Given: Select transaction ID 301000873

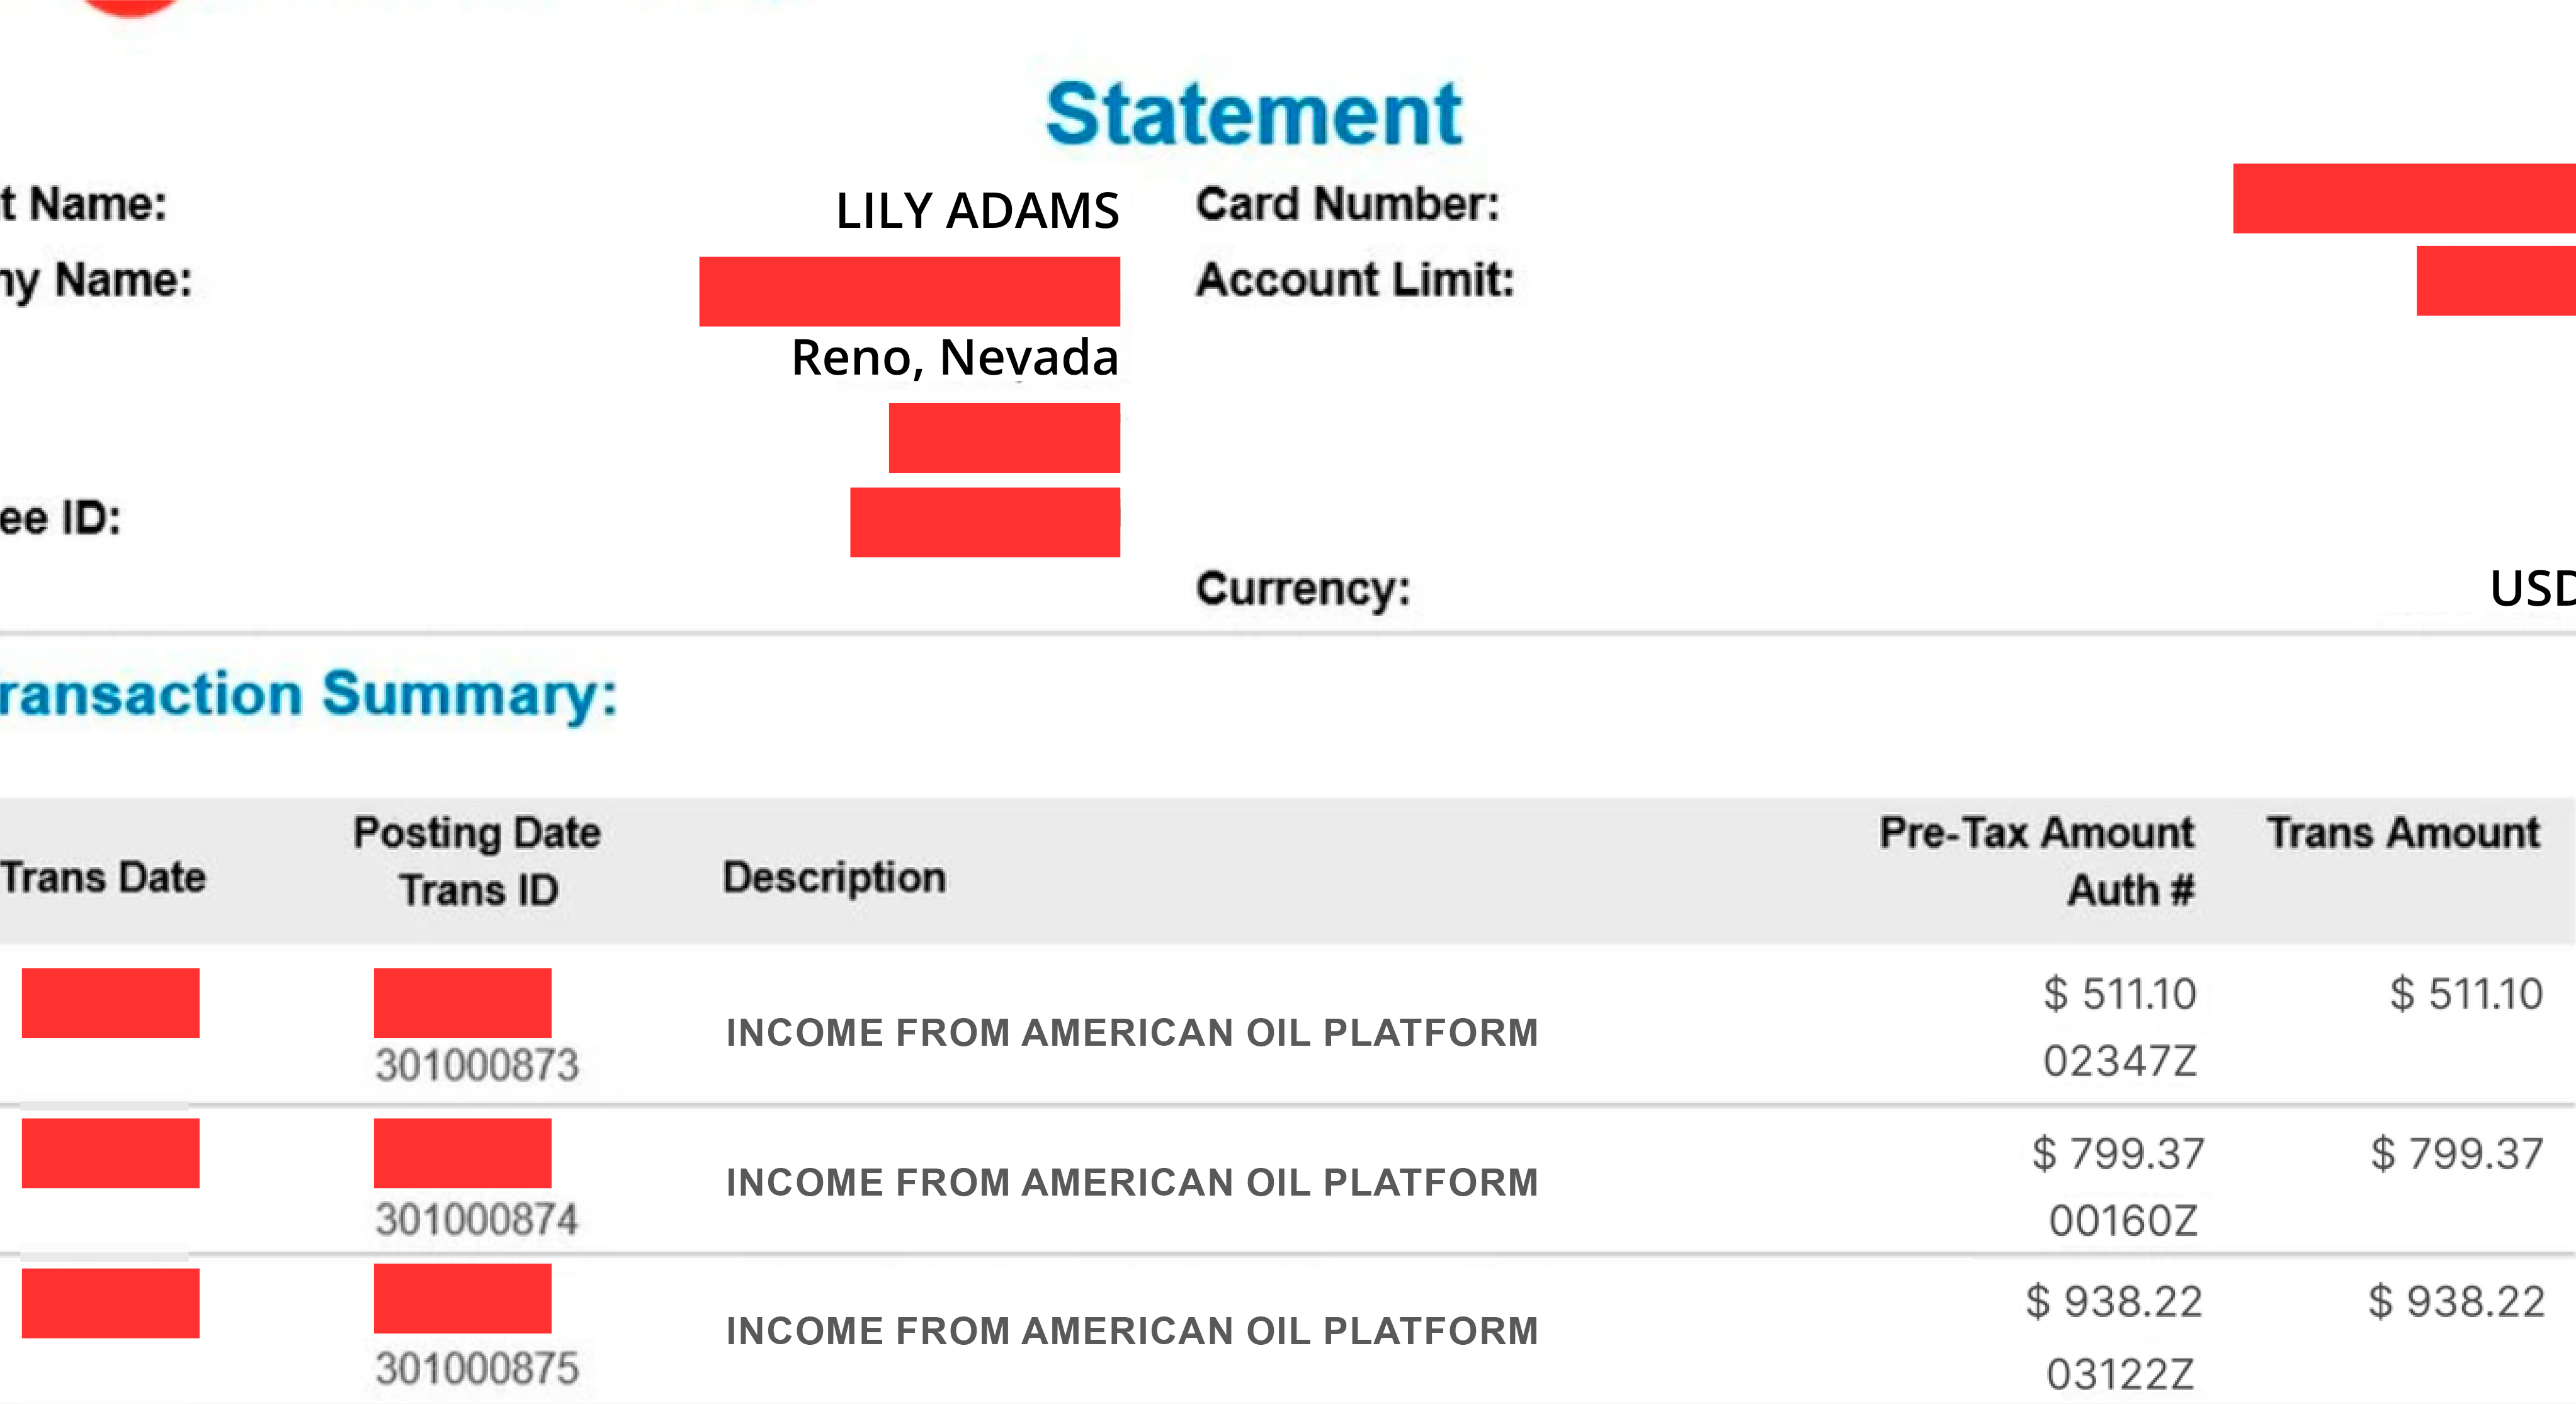Looking at the screenshot, I should [x=477, y=1065].
